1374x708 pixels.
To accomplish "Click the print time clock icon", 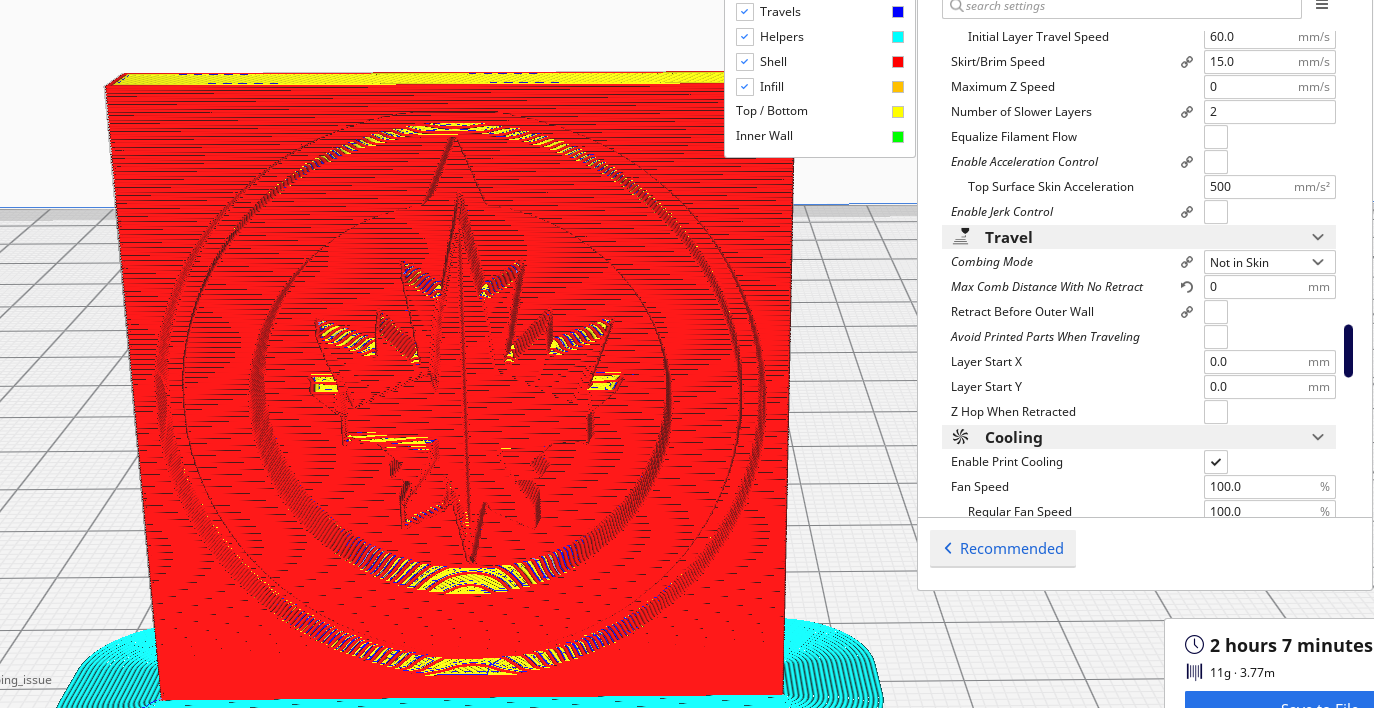I will (1194, 645).
